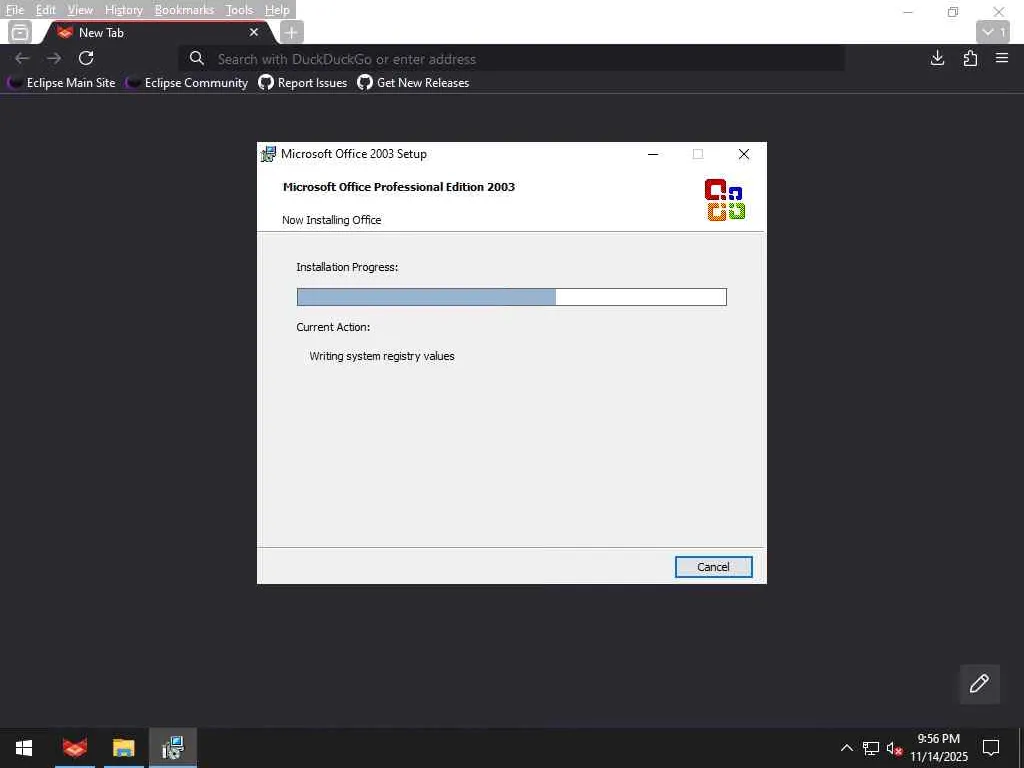The image size is (1024, 768).
Task: Open Eclipse Community bookmark
Action: pyautogui.click(x=187, y=83)
